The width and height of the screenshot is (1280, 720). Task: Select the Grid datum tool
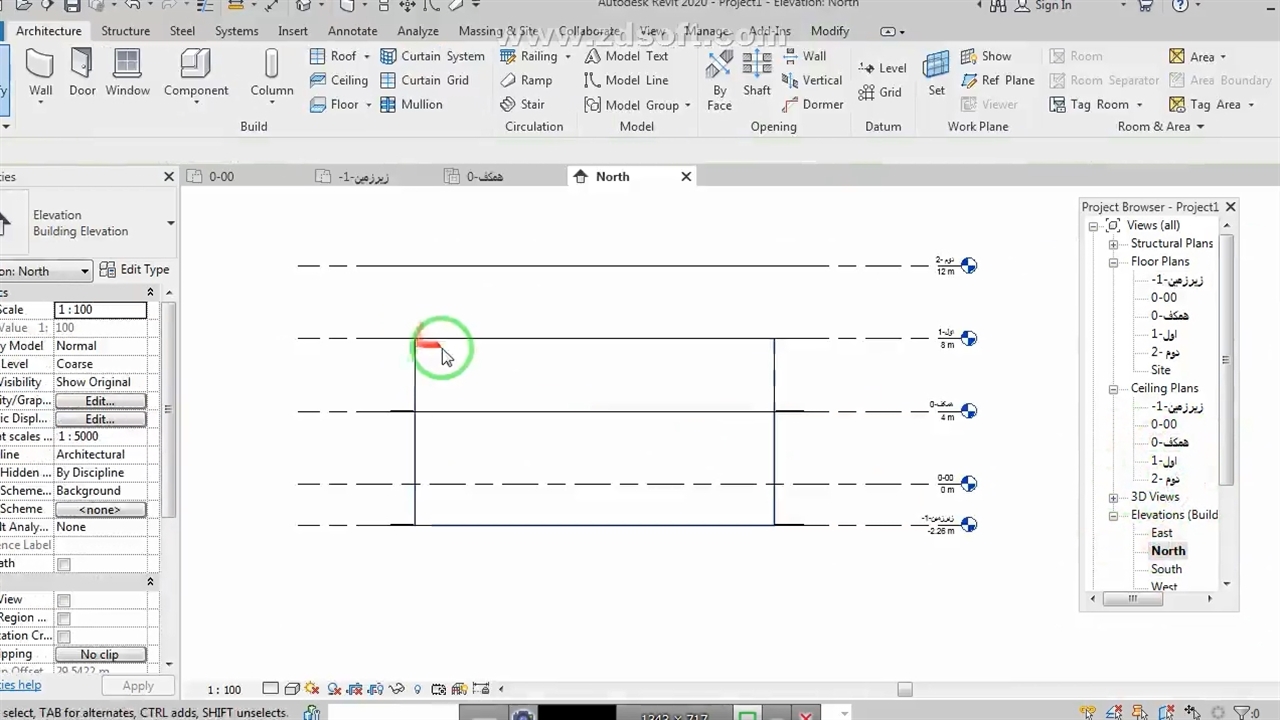click(881, 92)
